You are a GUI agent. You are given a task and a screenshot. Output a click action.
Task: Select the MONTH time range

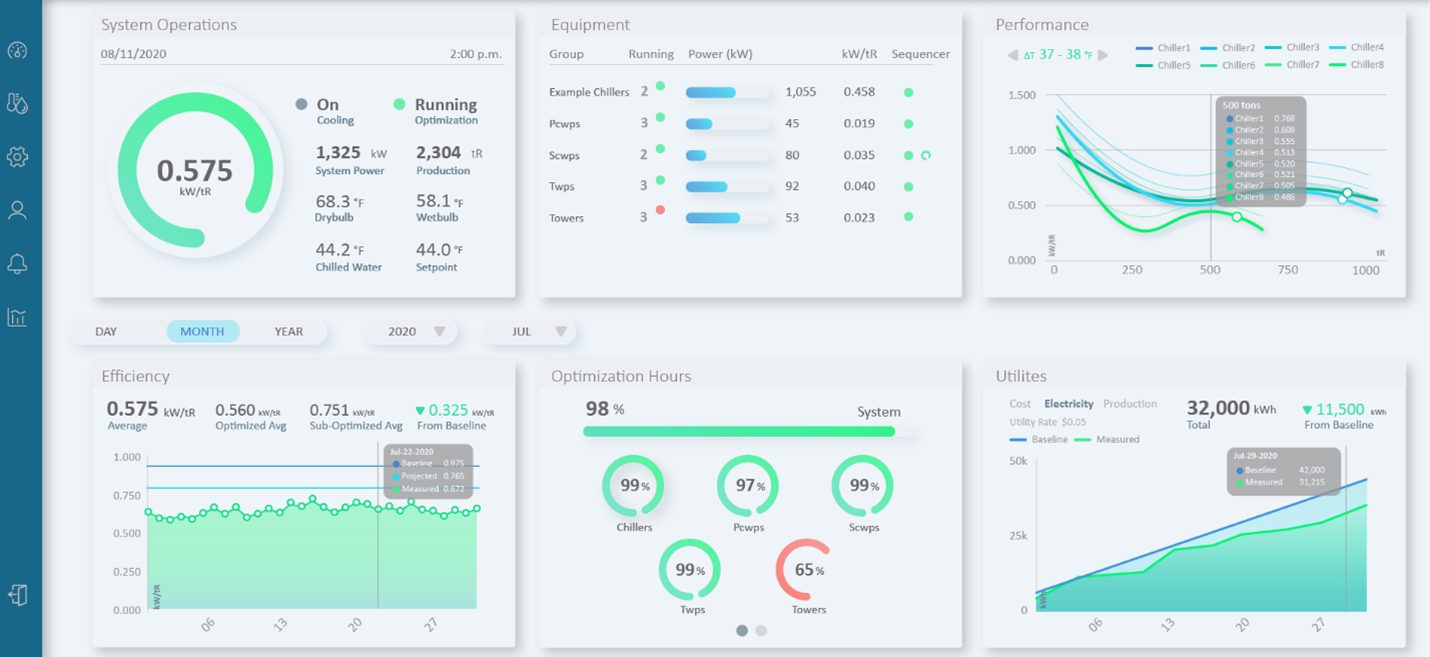tap(202, 332)
